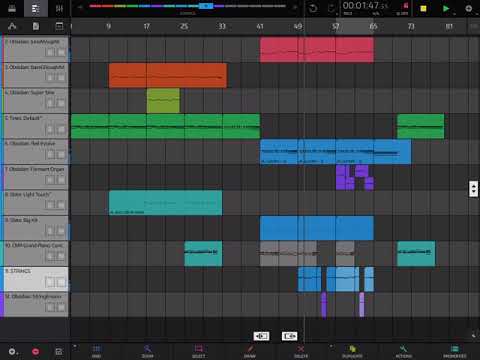Open the Properties panel icon

pos(455,351)
